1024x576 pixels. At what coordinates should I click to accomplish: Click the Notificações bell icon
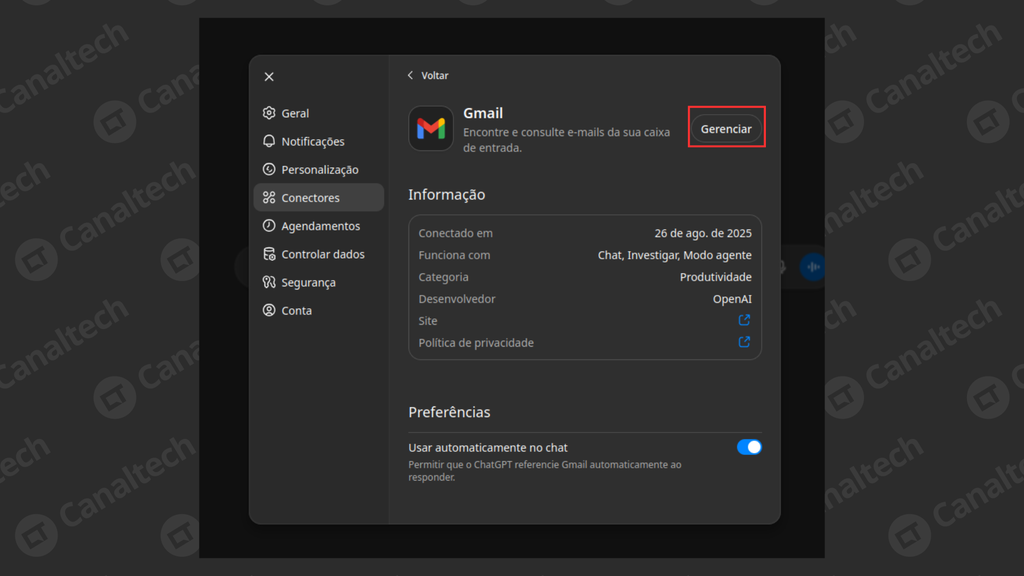269,141
